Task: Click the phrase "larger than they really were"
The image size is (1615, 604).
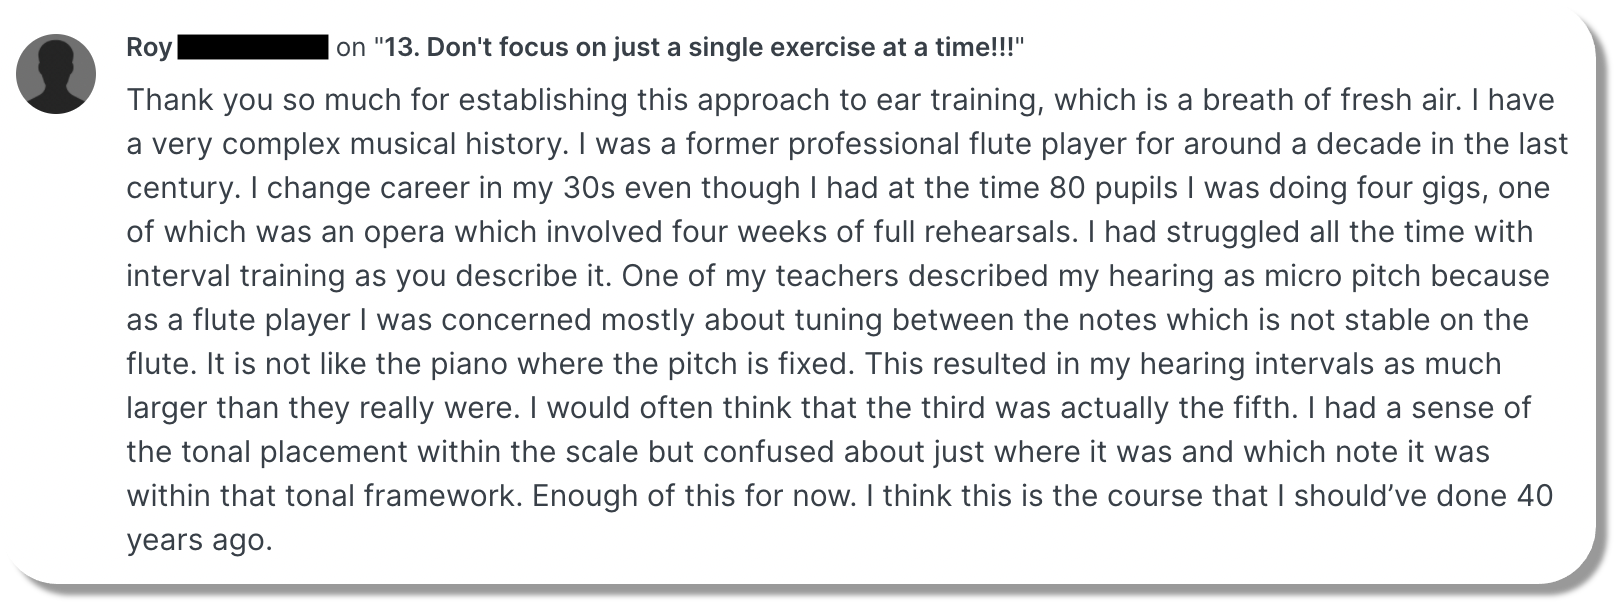Action: pyautogui.click(x=328, y=408)
